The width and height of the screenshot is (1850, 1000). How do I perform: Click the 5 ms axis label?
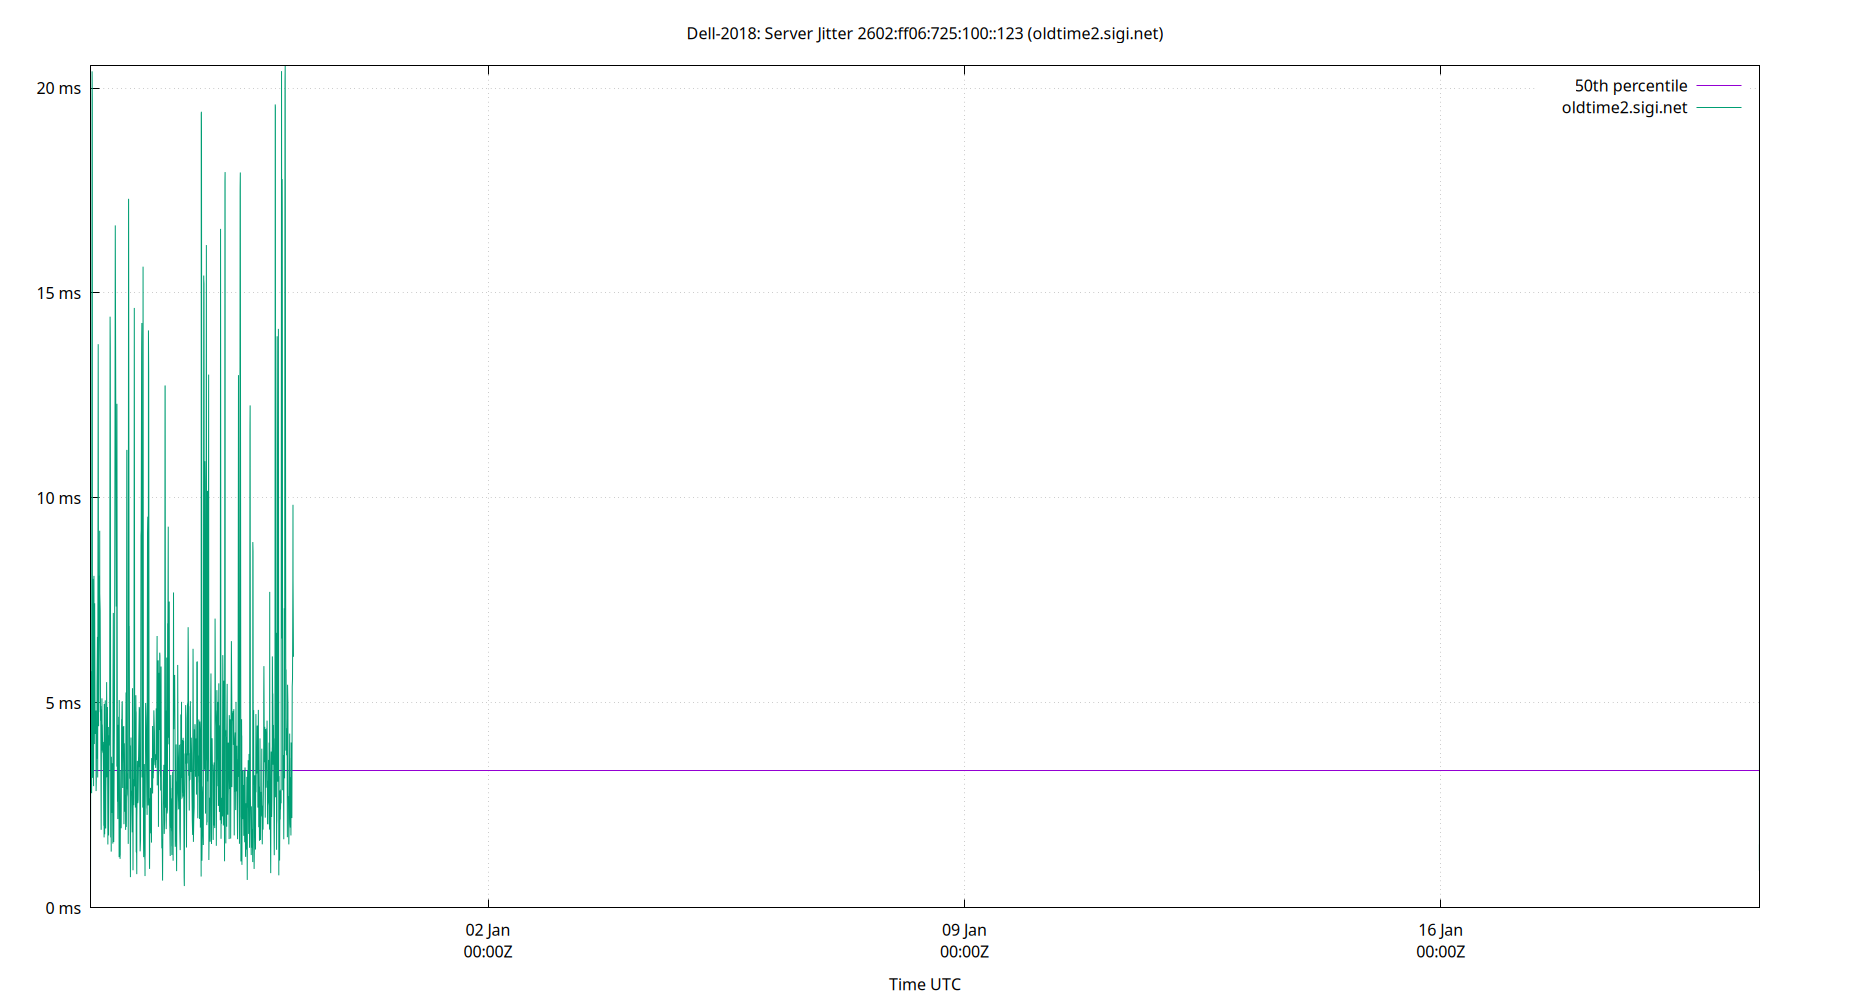point(63,703)
